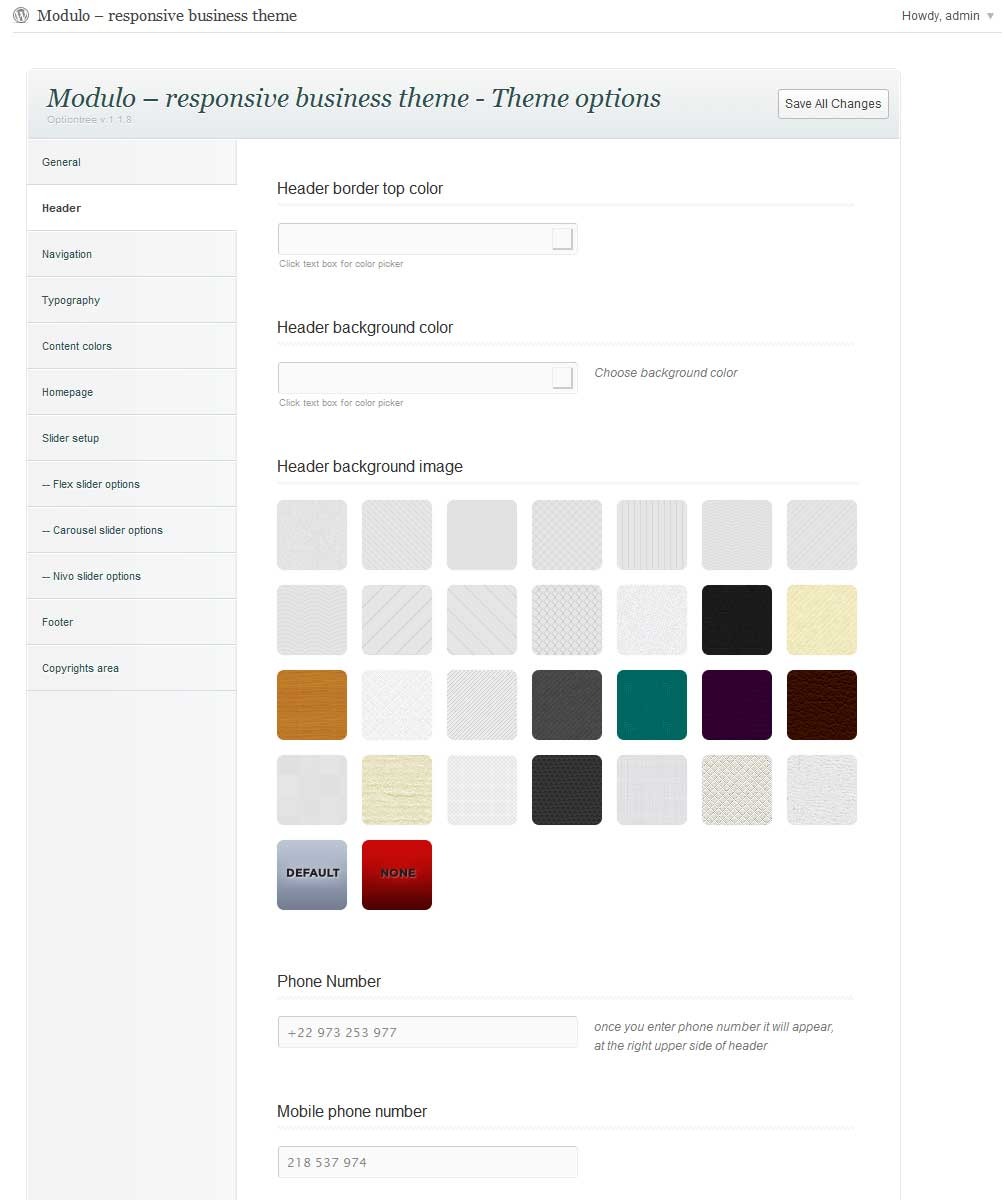This screenshot has height=1200, width=1004.
Task: Click the 'Header background color' heading
Action: pyautogui.click(x=365, y=327)
